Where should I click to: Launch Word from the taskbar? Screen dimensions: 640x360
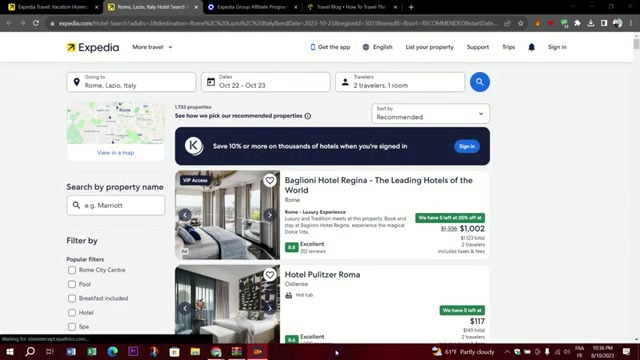(x=71, y=351)
